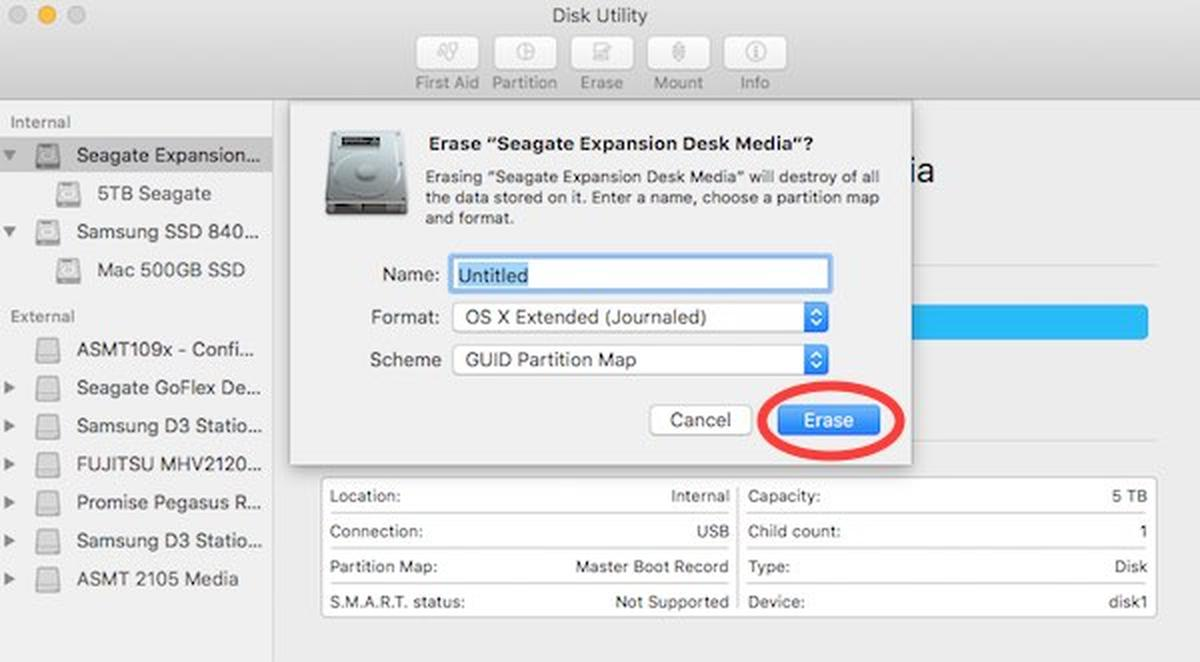Viewport: 1200px width, 662px height.
Task: Open the Scheme dropdown menu
Action: [x=640, y=360]
